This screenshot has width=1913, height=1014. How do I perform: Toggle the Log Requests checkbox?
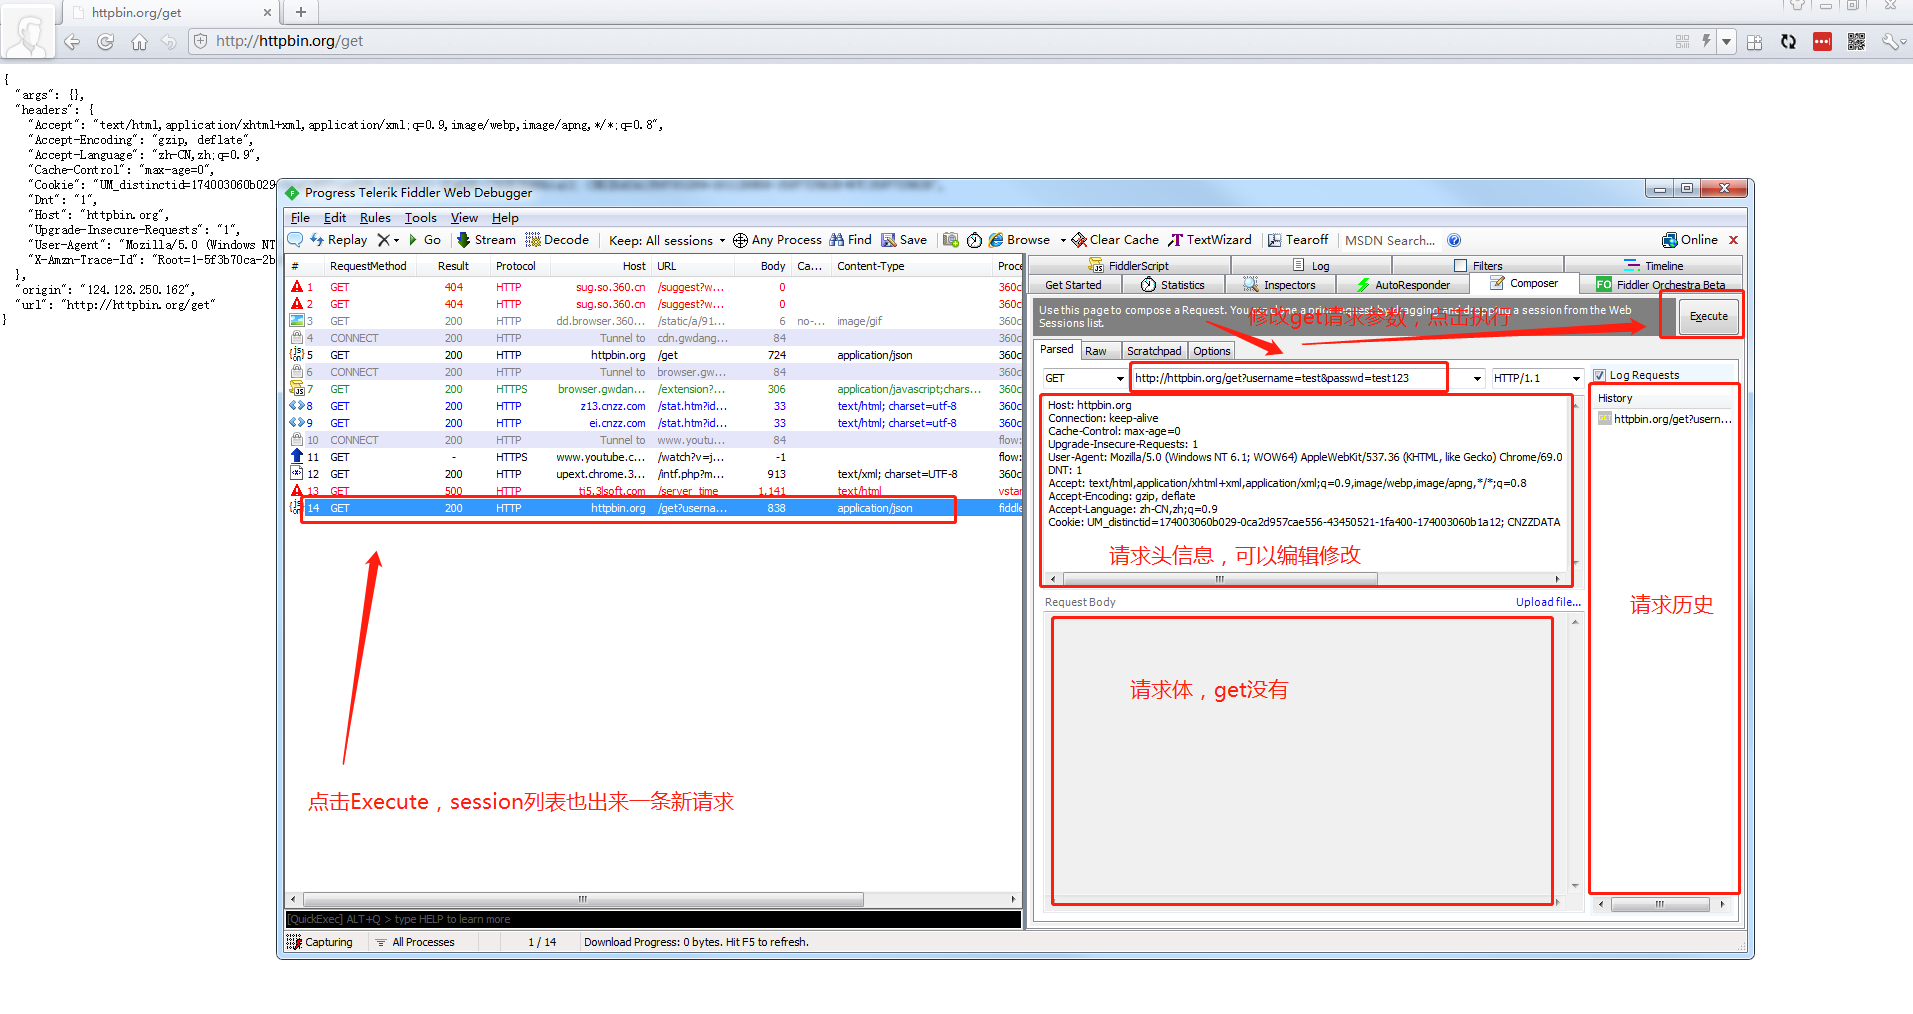(1599, 375)
